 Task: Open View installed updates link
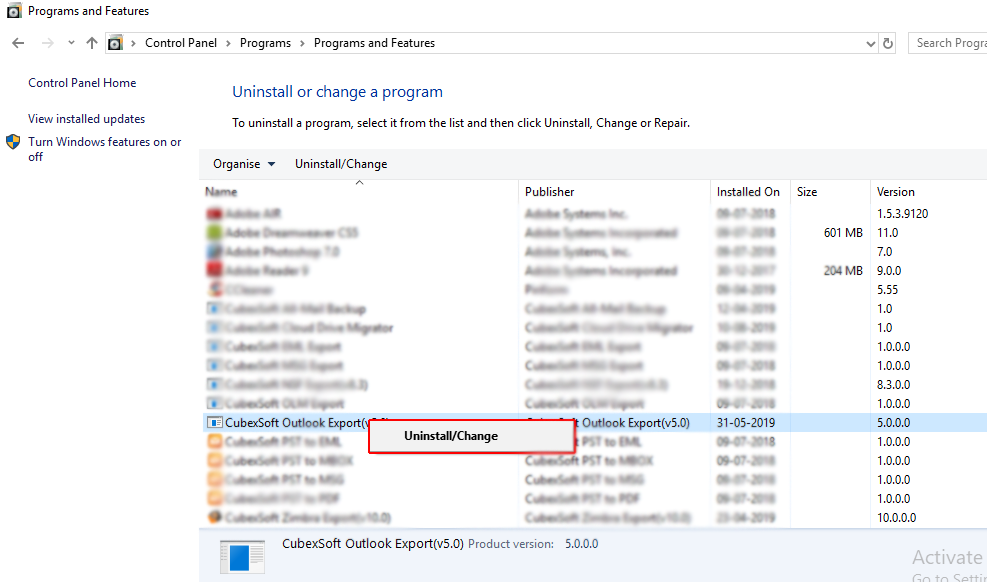[x=86, y=119]
